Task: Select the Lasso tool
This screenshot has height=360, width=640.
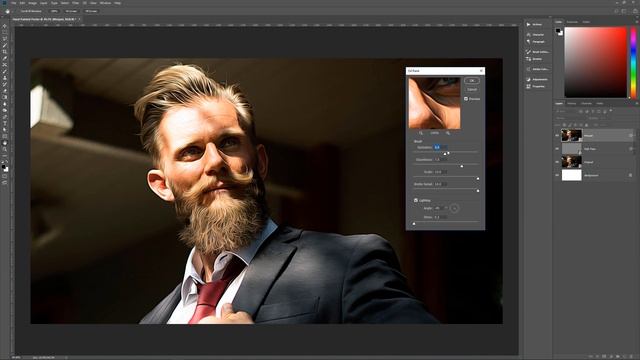Action: [5, 39]
